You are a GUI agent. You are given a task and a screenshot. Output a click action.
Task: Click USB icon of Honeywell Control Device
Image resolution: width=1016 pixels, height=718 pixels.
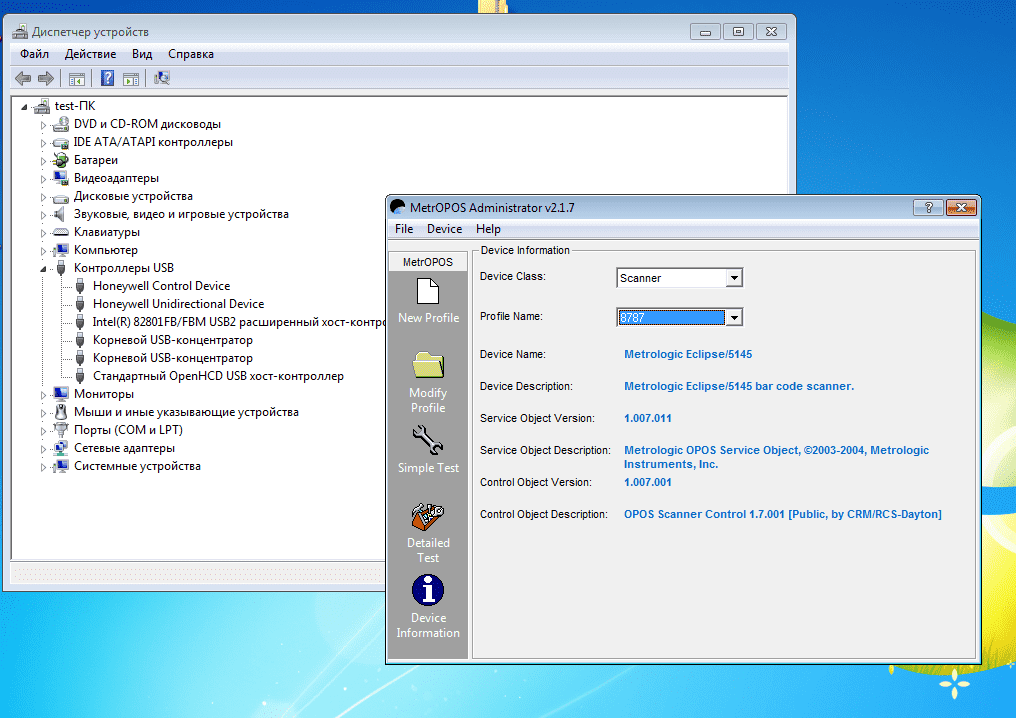coord(80,286)
